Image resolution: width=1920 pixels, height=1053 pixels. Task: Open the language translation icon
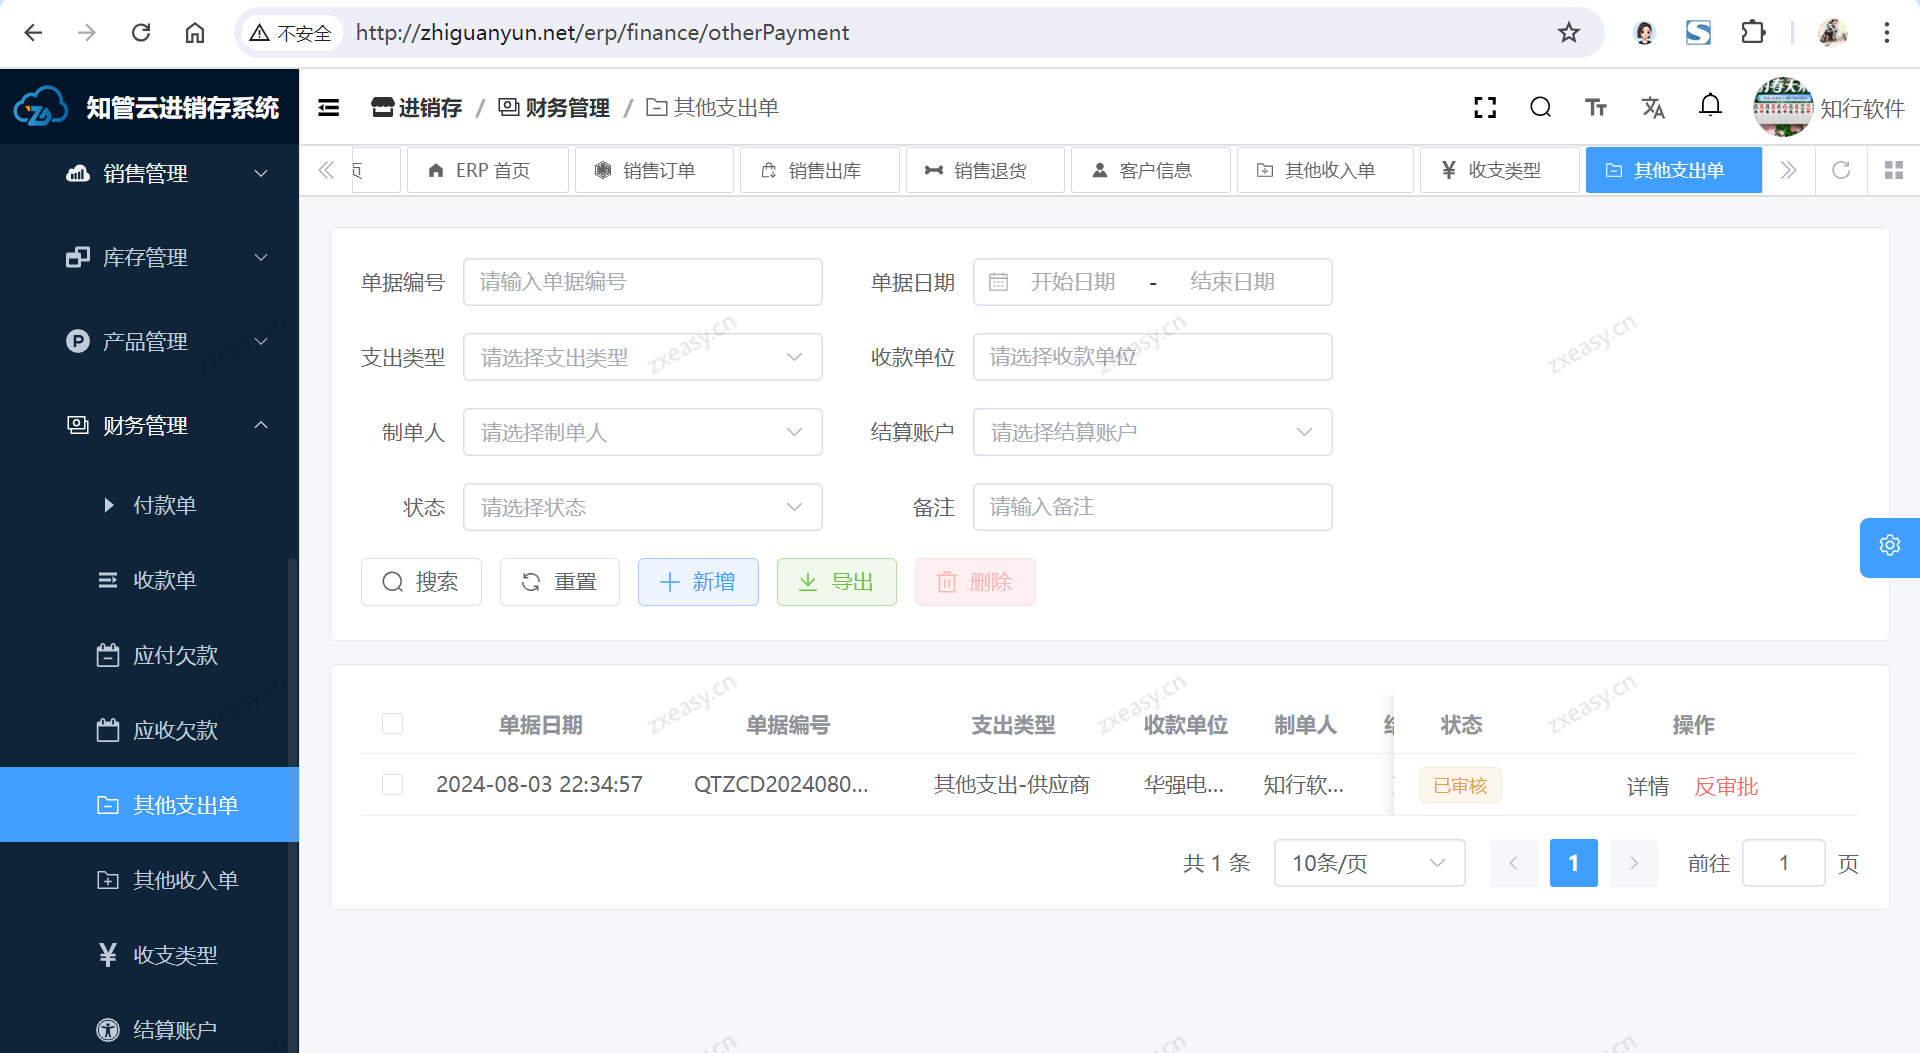coord(1653,108)
